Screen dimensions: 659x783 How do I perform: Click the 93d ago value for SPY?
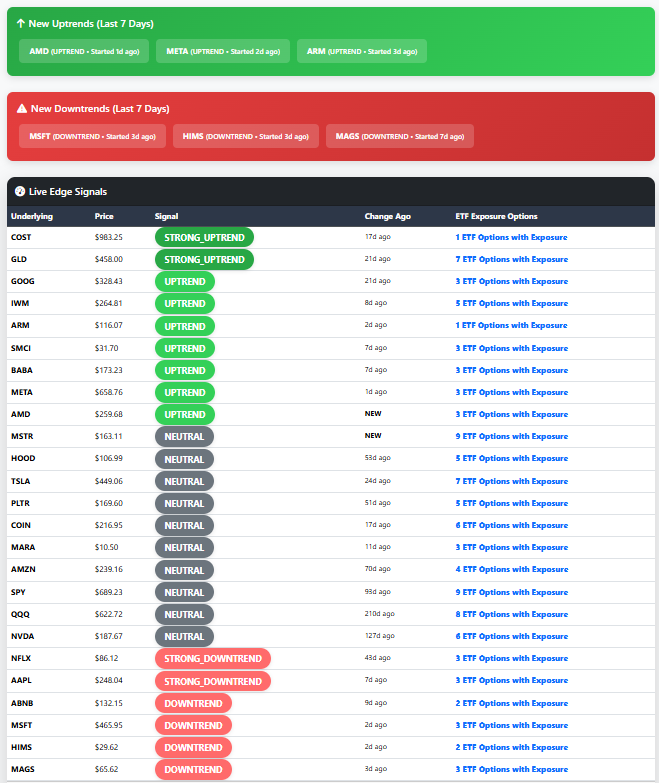point(377,591)
